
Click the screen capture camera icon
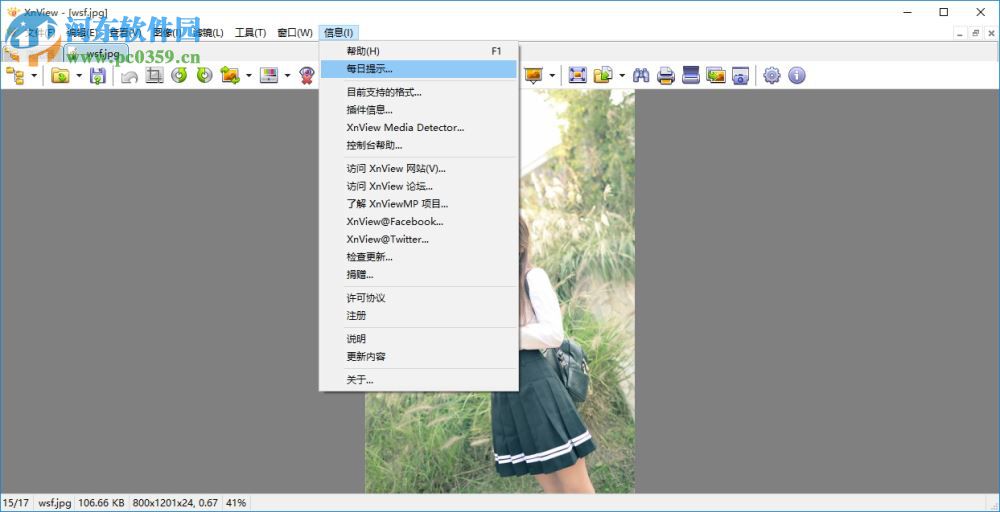(x=740, y=76)
